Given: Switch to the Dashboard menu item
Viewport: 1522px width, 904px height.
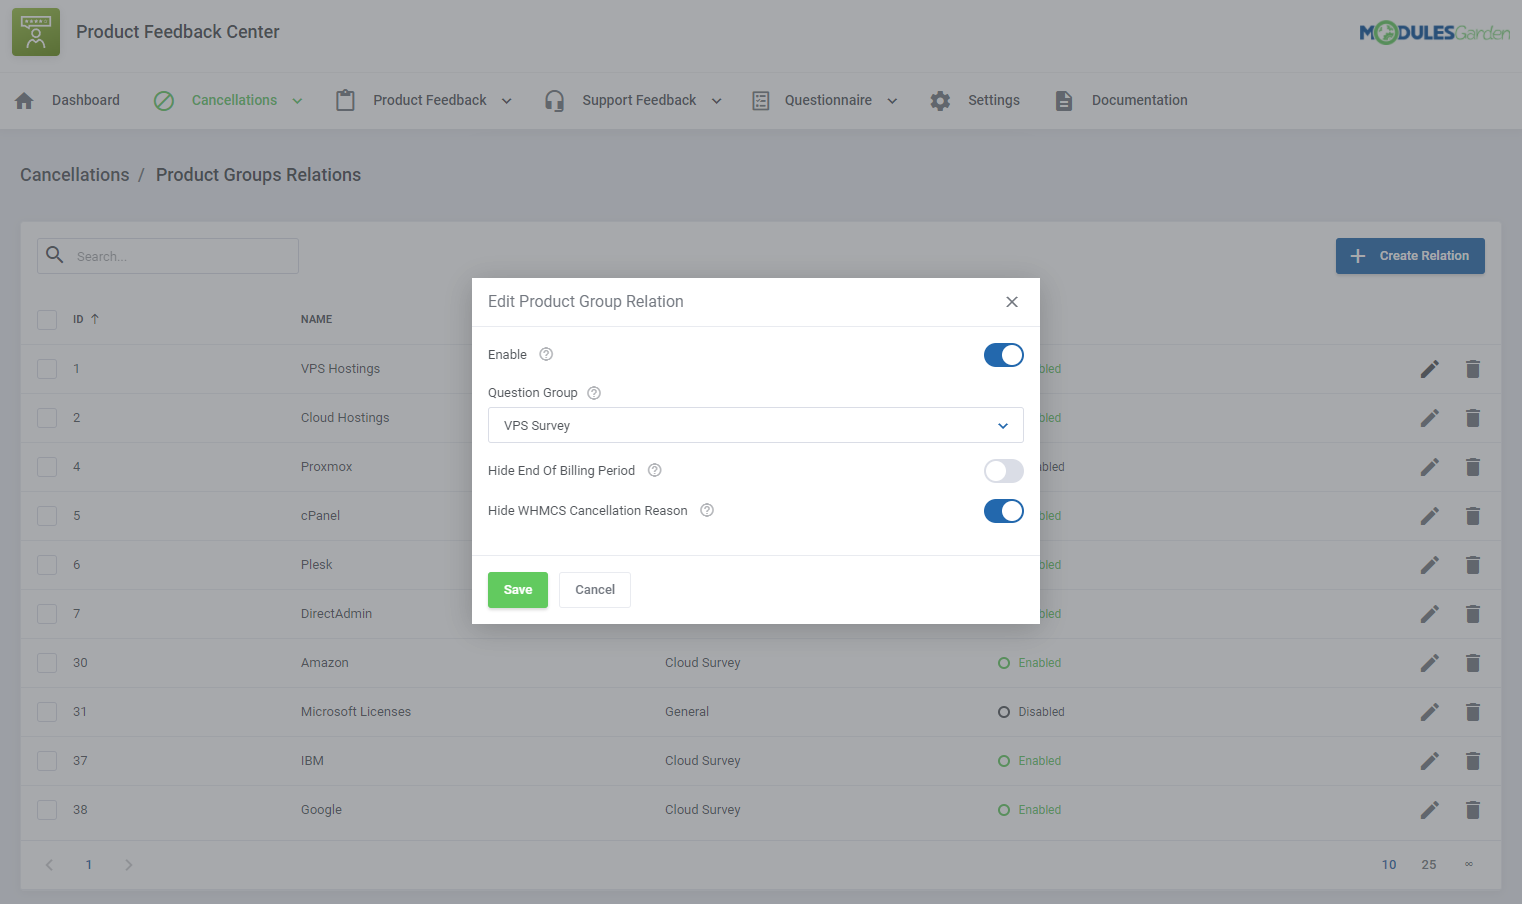Looking at the screenshot, I should click(85, 100).
